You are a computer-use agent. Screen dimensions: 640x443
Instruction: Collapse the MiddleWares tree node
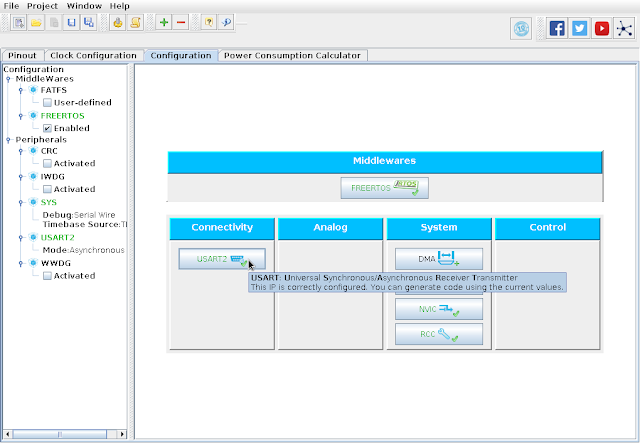pos(8,79)
